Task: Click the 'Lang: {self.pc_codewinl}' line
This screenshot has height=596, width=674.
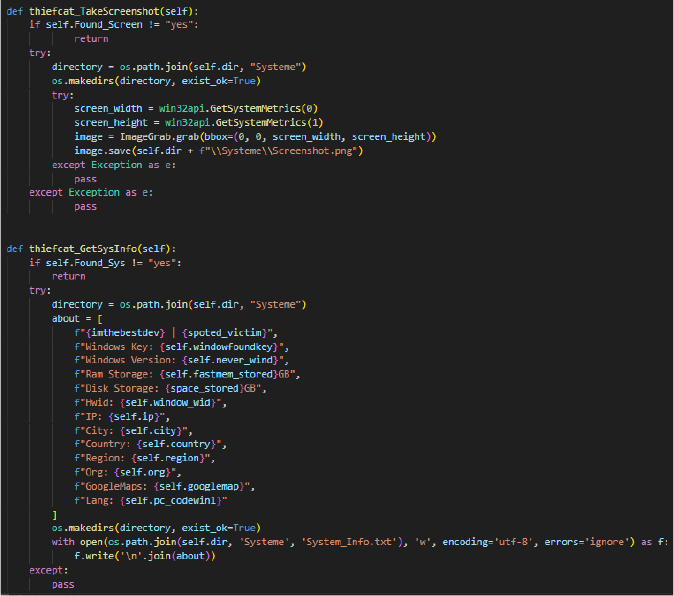Action: [x=151, y=501]
